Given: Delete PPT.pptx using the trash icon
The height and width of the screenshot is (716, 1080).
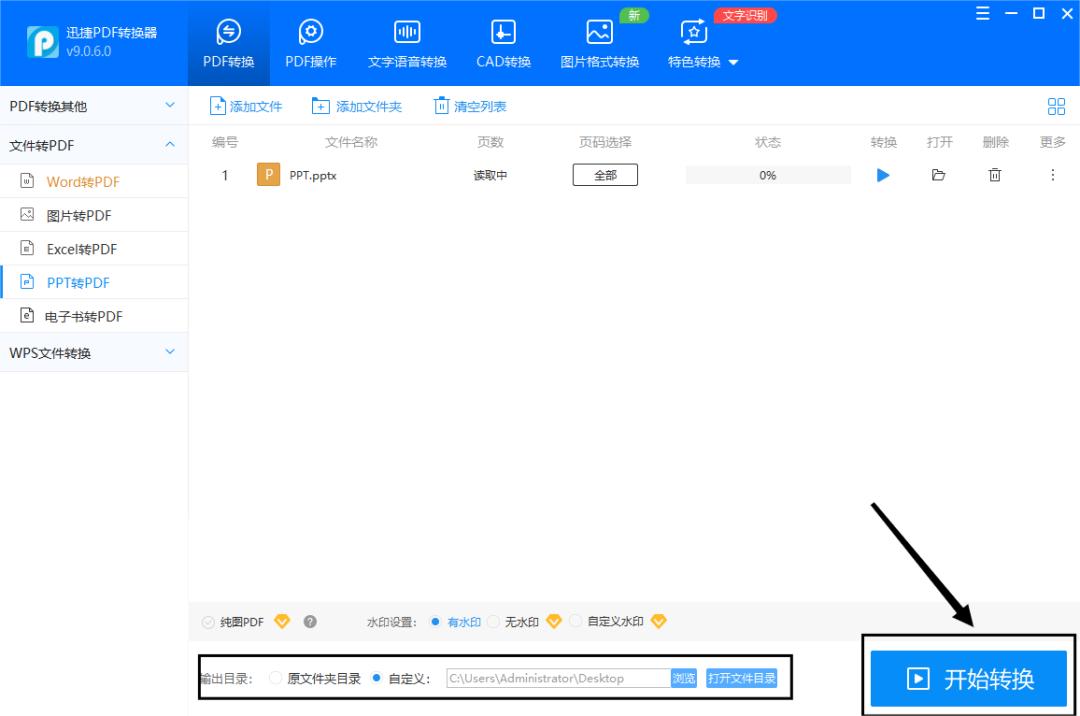Looking at the screenshot, I should click(x=994, y=175).
